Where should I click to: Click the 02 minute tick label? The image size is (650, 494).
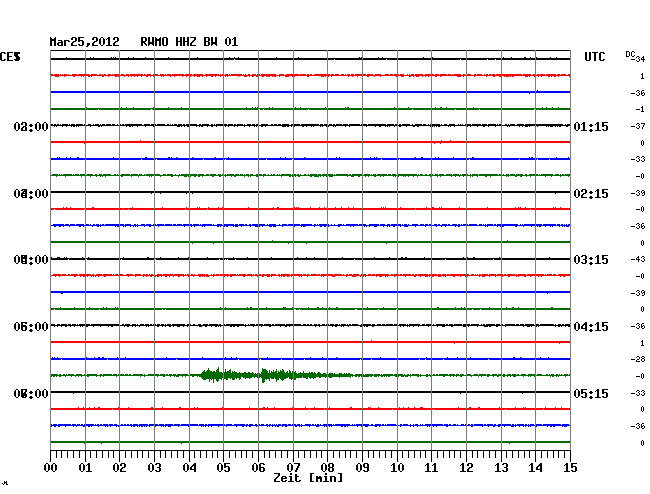[x=119, y=468]
